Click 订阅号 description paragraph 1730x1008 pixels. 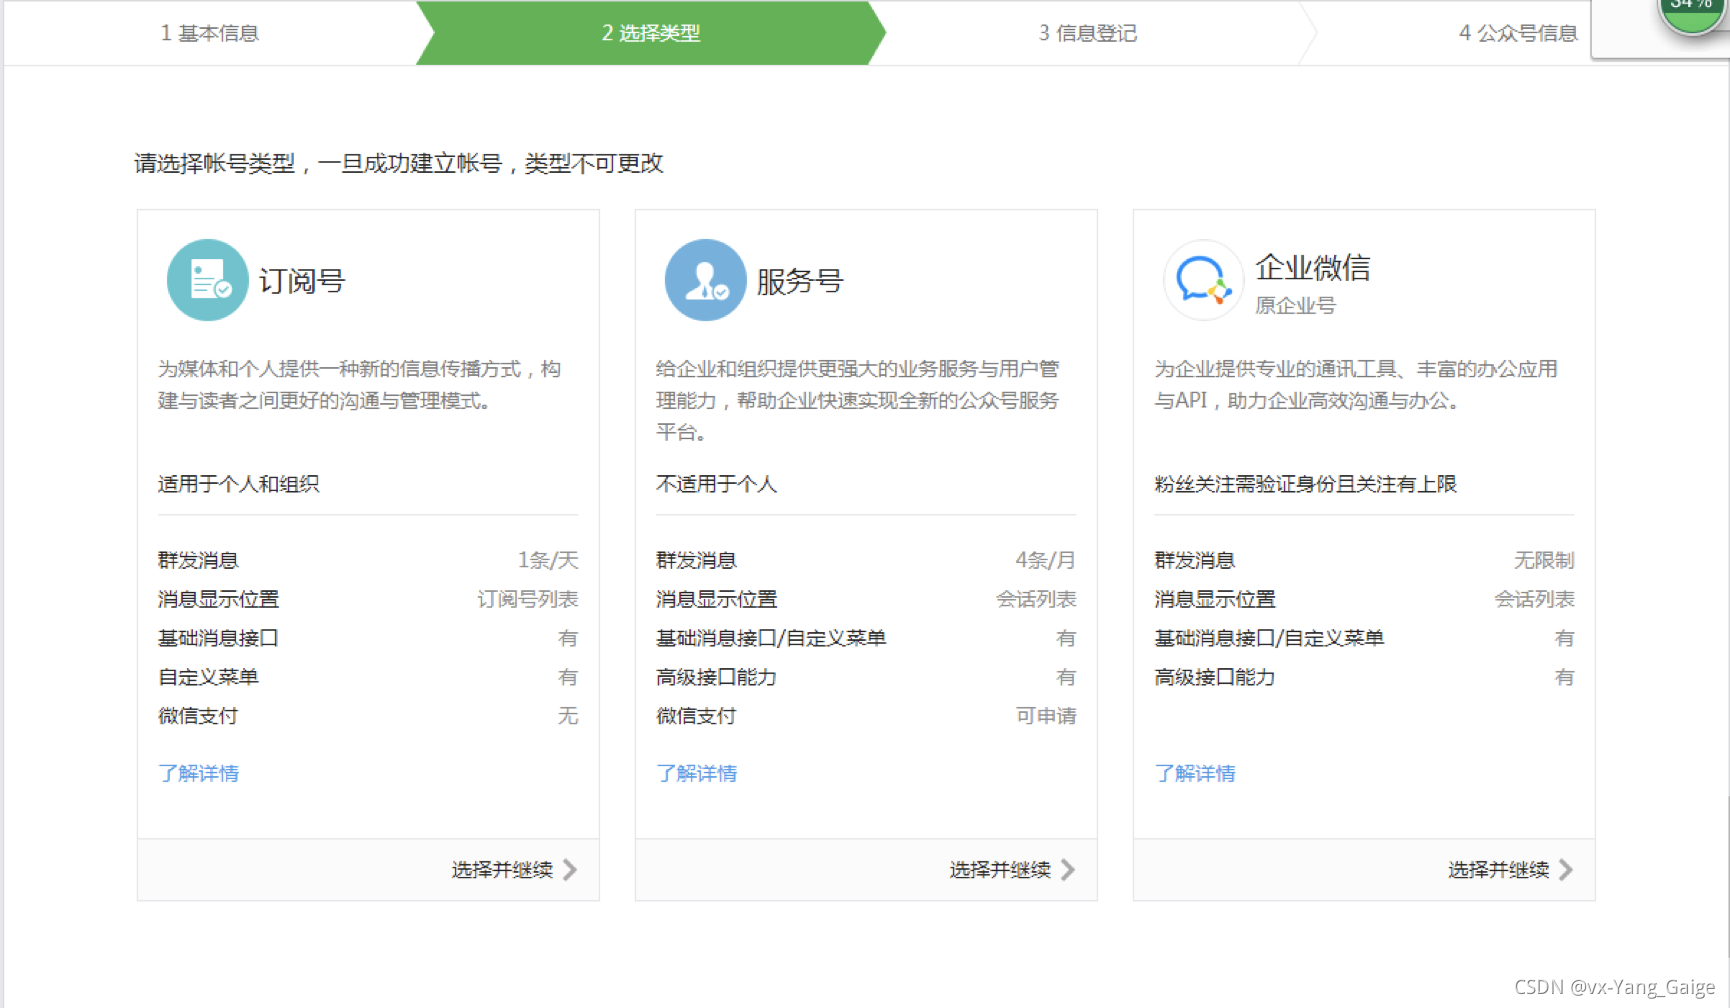359,385
